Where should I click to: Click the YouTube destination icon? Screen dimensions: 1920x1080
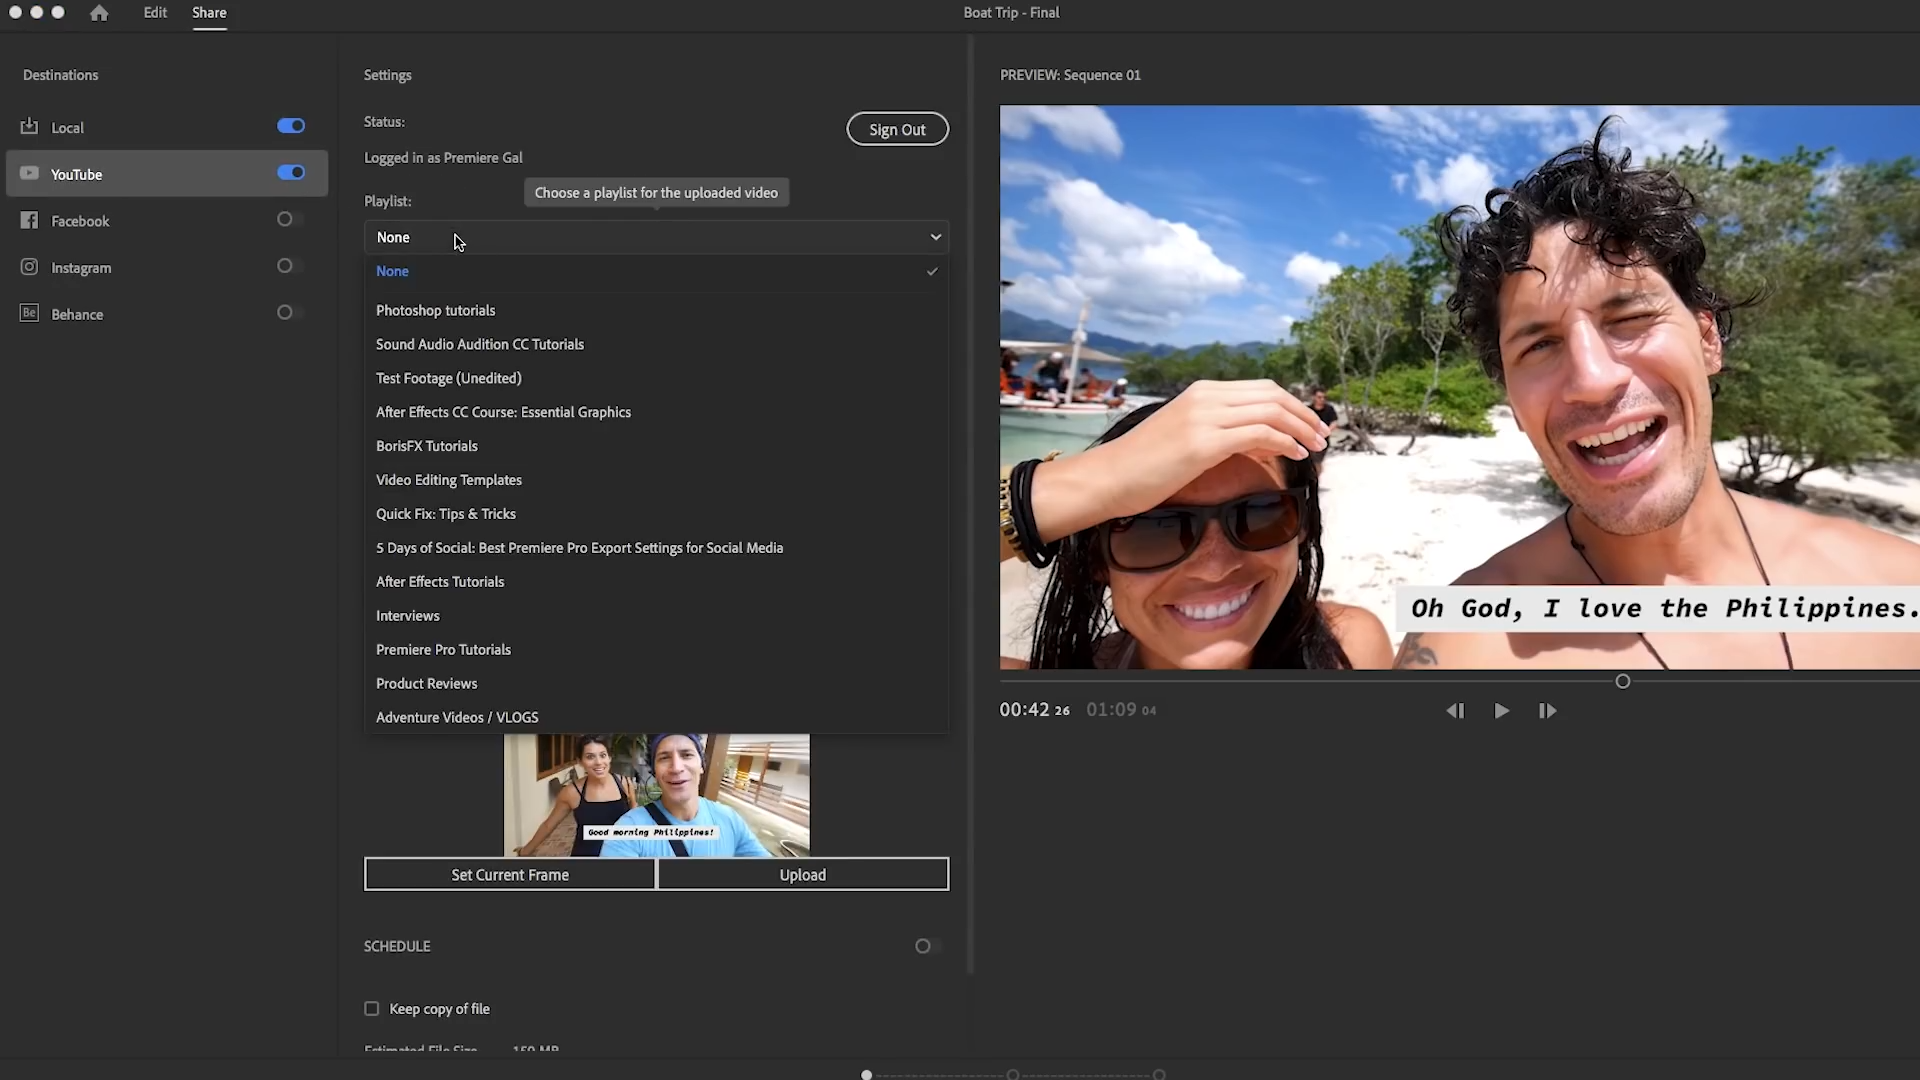pos(29,174)
